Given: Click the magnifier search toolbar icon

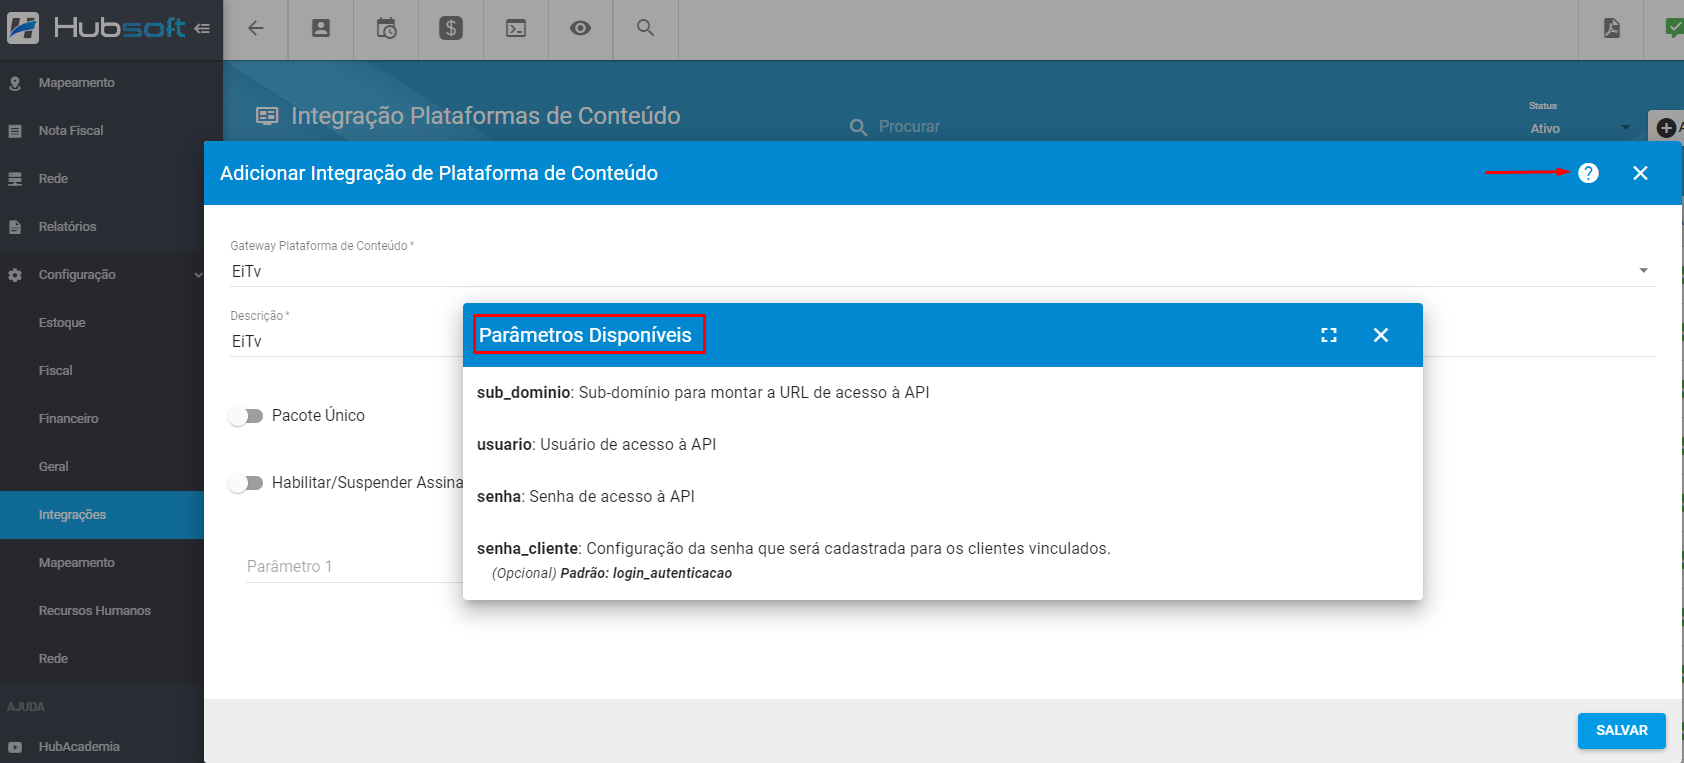Looking at the screenshot, I should tap(646, 28).
